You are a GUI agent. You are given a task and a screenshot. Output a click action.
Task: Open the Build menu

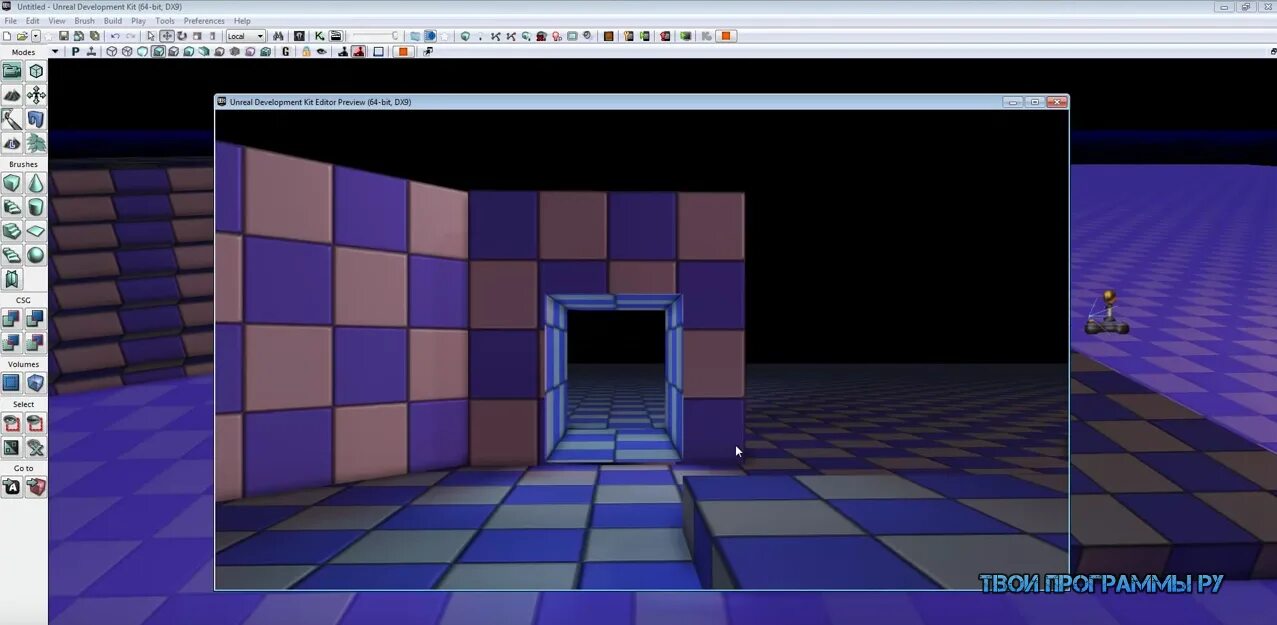point(112,20)
